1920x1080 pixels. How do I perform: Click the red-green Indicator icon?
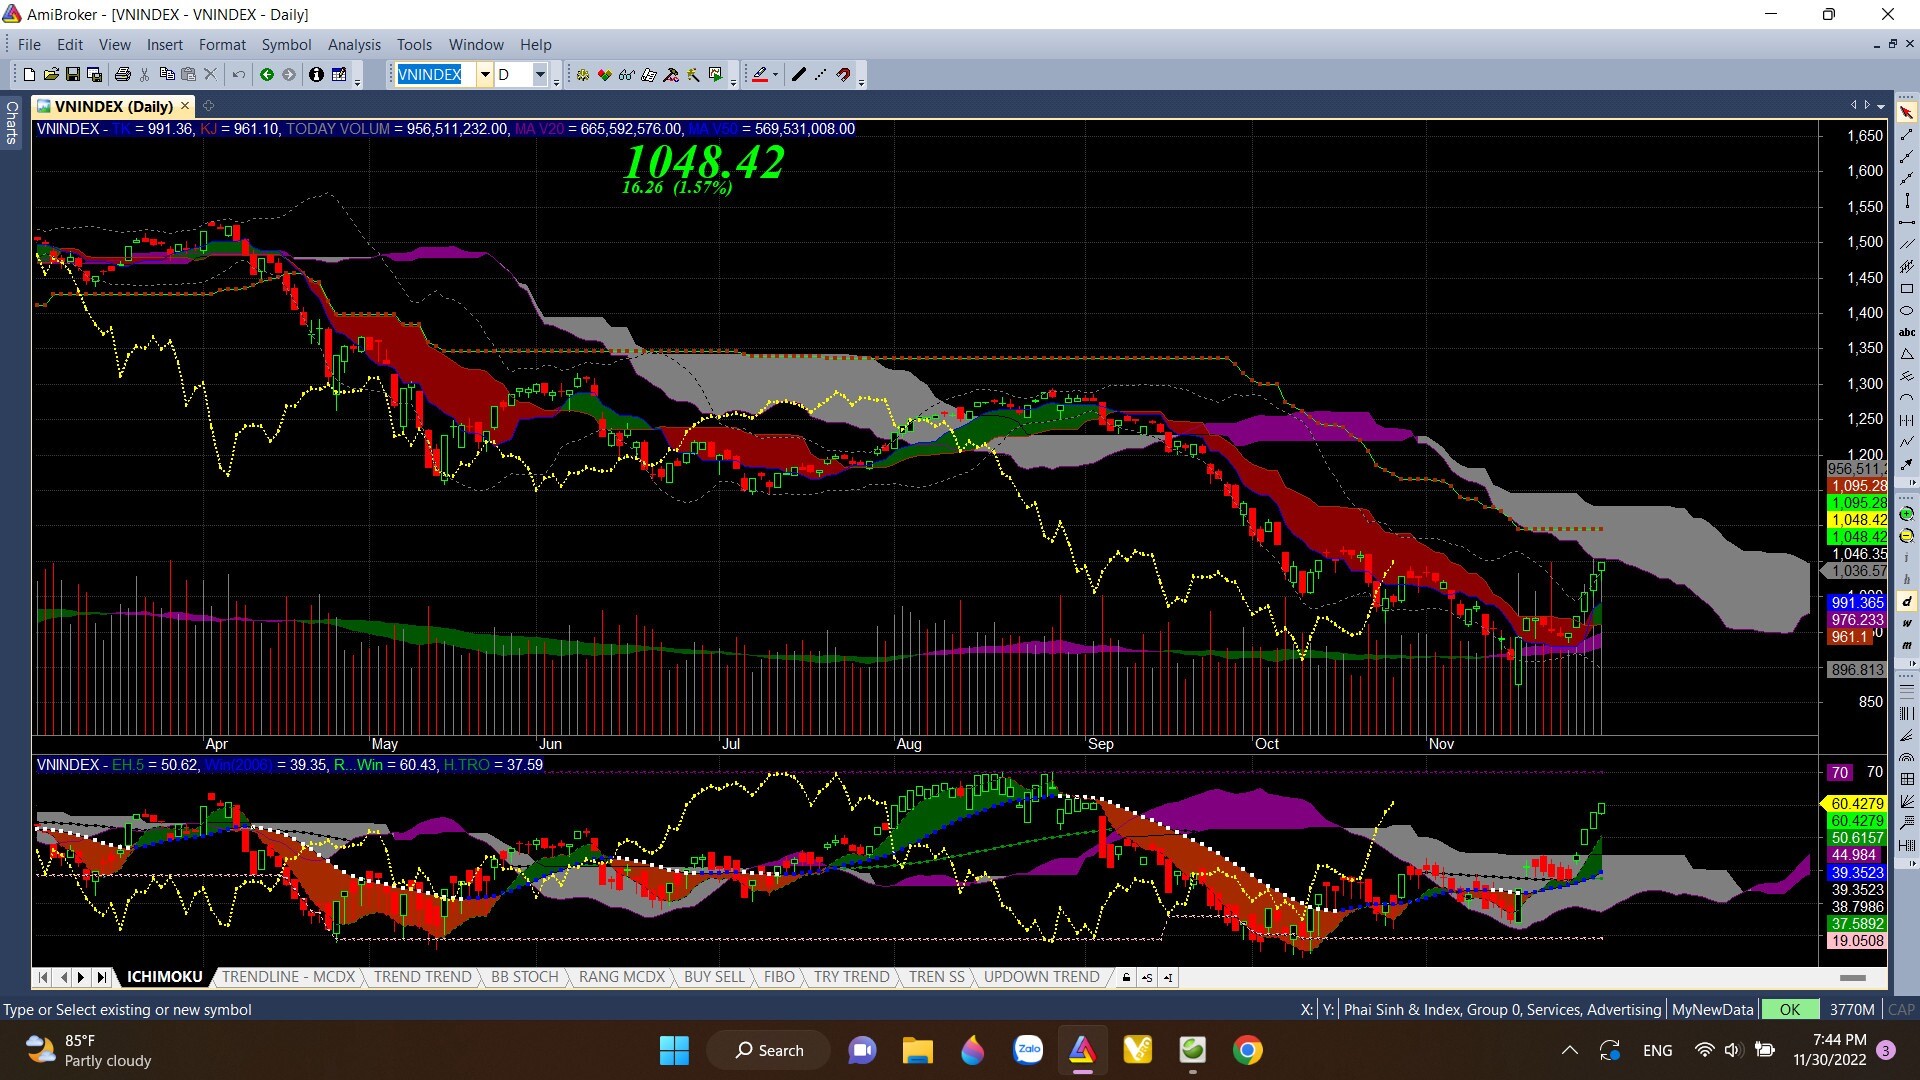[605, 75]
